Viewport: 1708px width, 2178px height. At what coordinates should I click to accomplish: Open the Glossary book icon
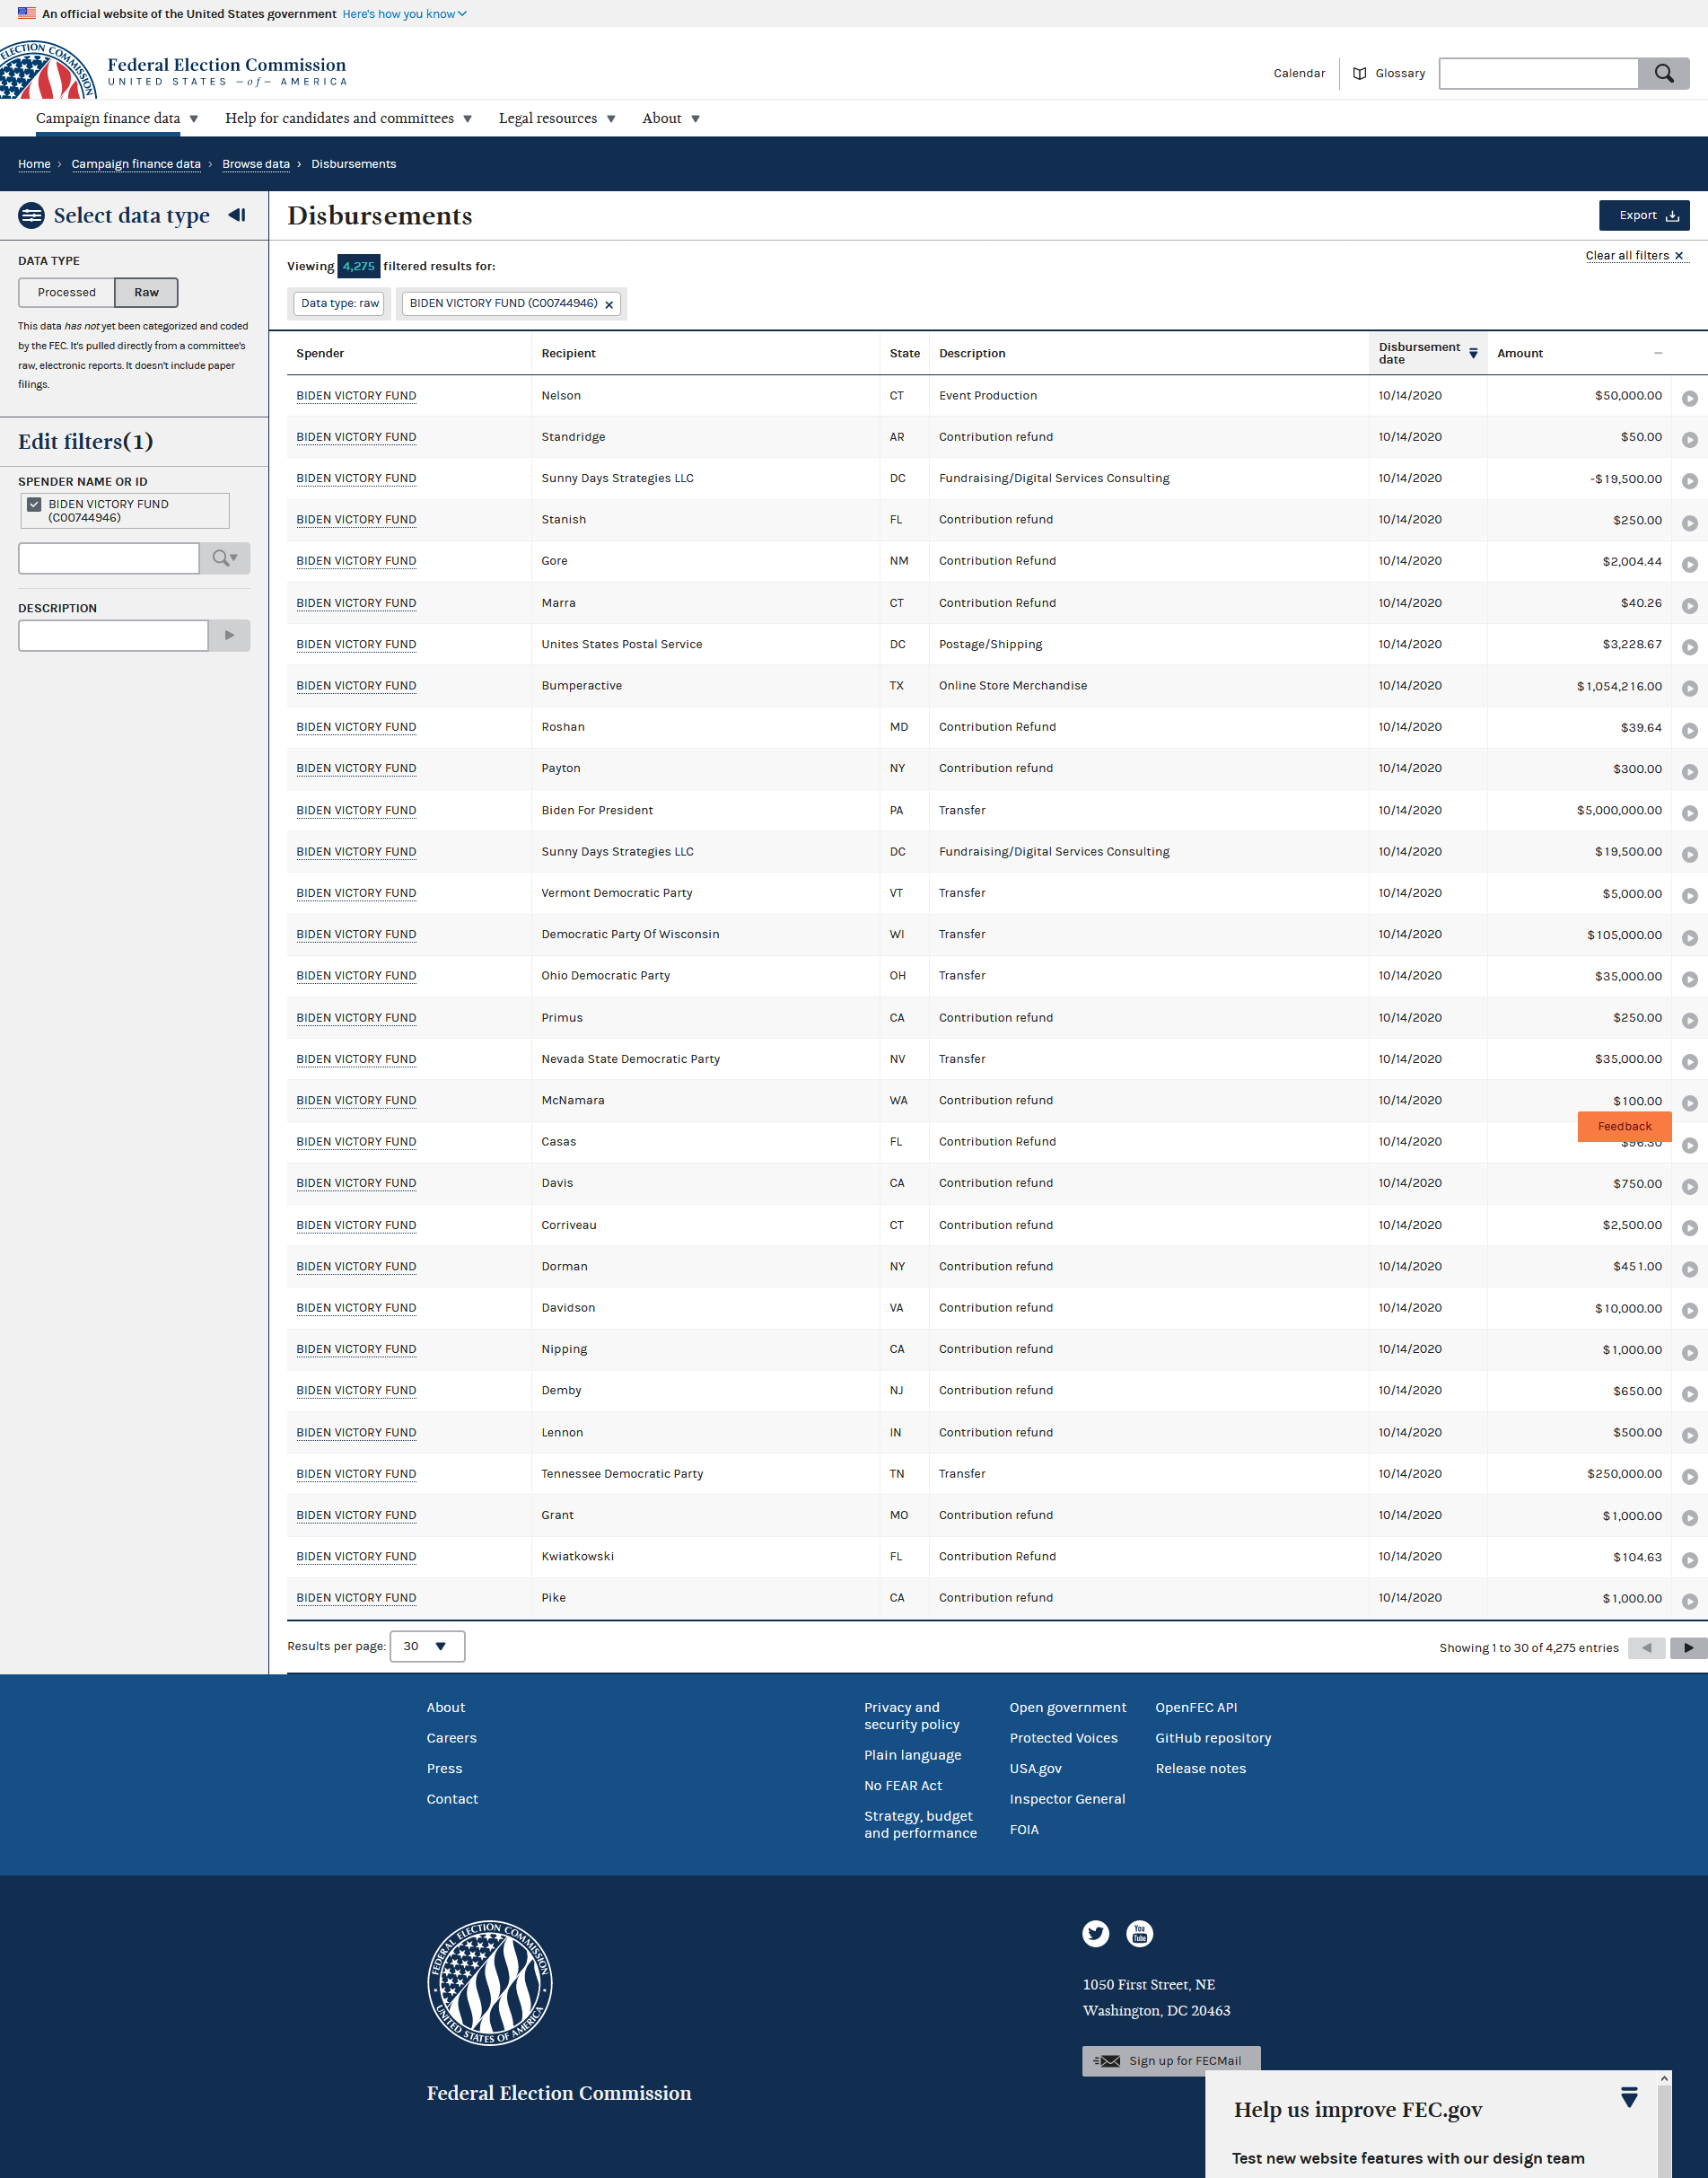1359,73
